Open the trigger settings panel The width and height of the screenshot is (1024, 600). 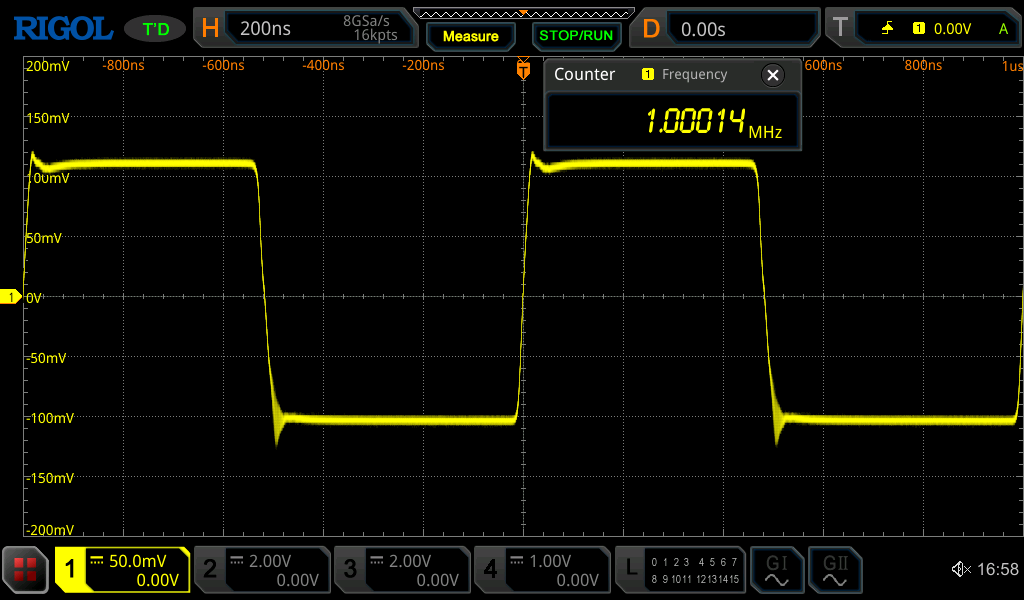pos(922,29)
